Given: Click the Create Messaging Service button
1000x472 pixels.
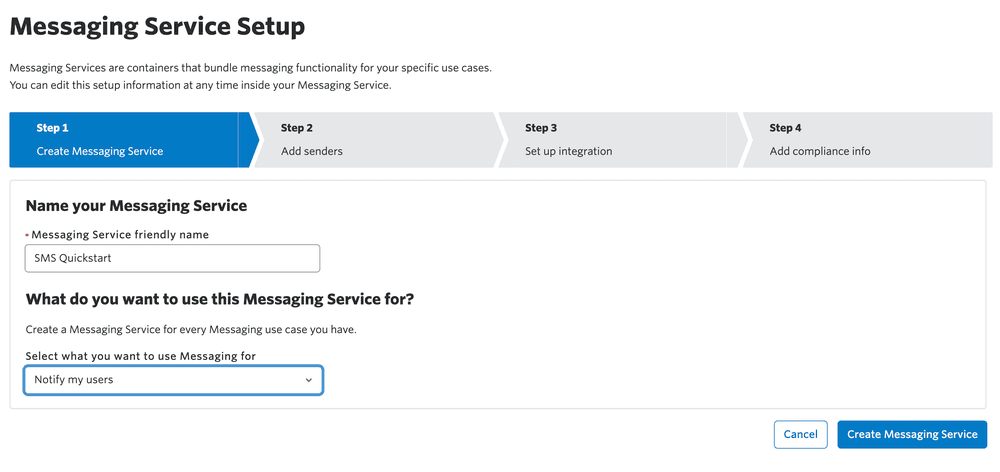Looking at the screenshot, I should [912, 434].
